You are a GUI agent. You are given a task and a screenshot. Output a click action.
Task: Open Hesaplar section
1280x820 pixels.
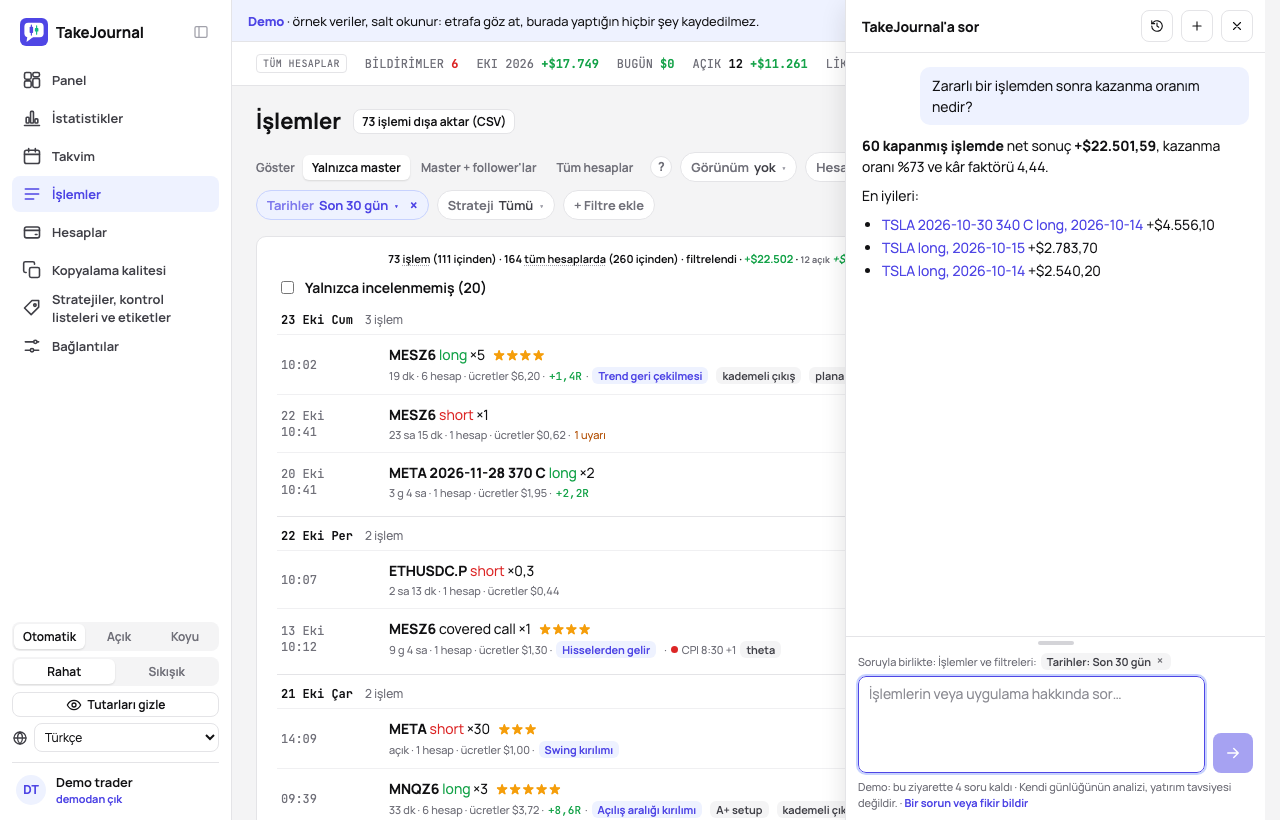(115, 232)
